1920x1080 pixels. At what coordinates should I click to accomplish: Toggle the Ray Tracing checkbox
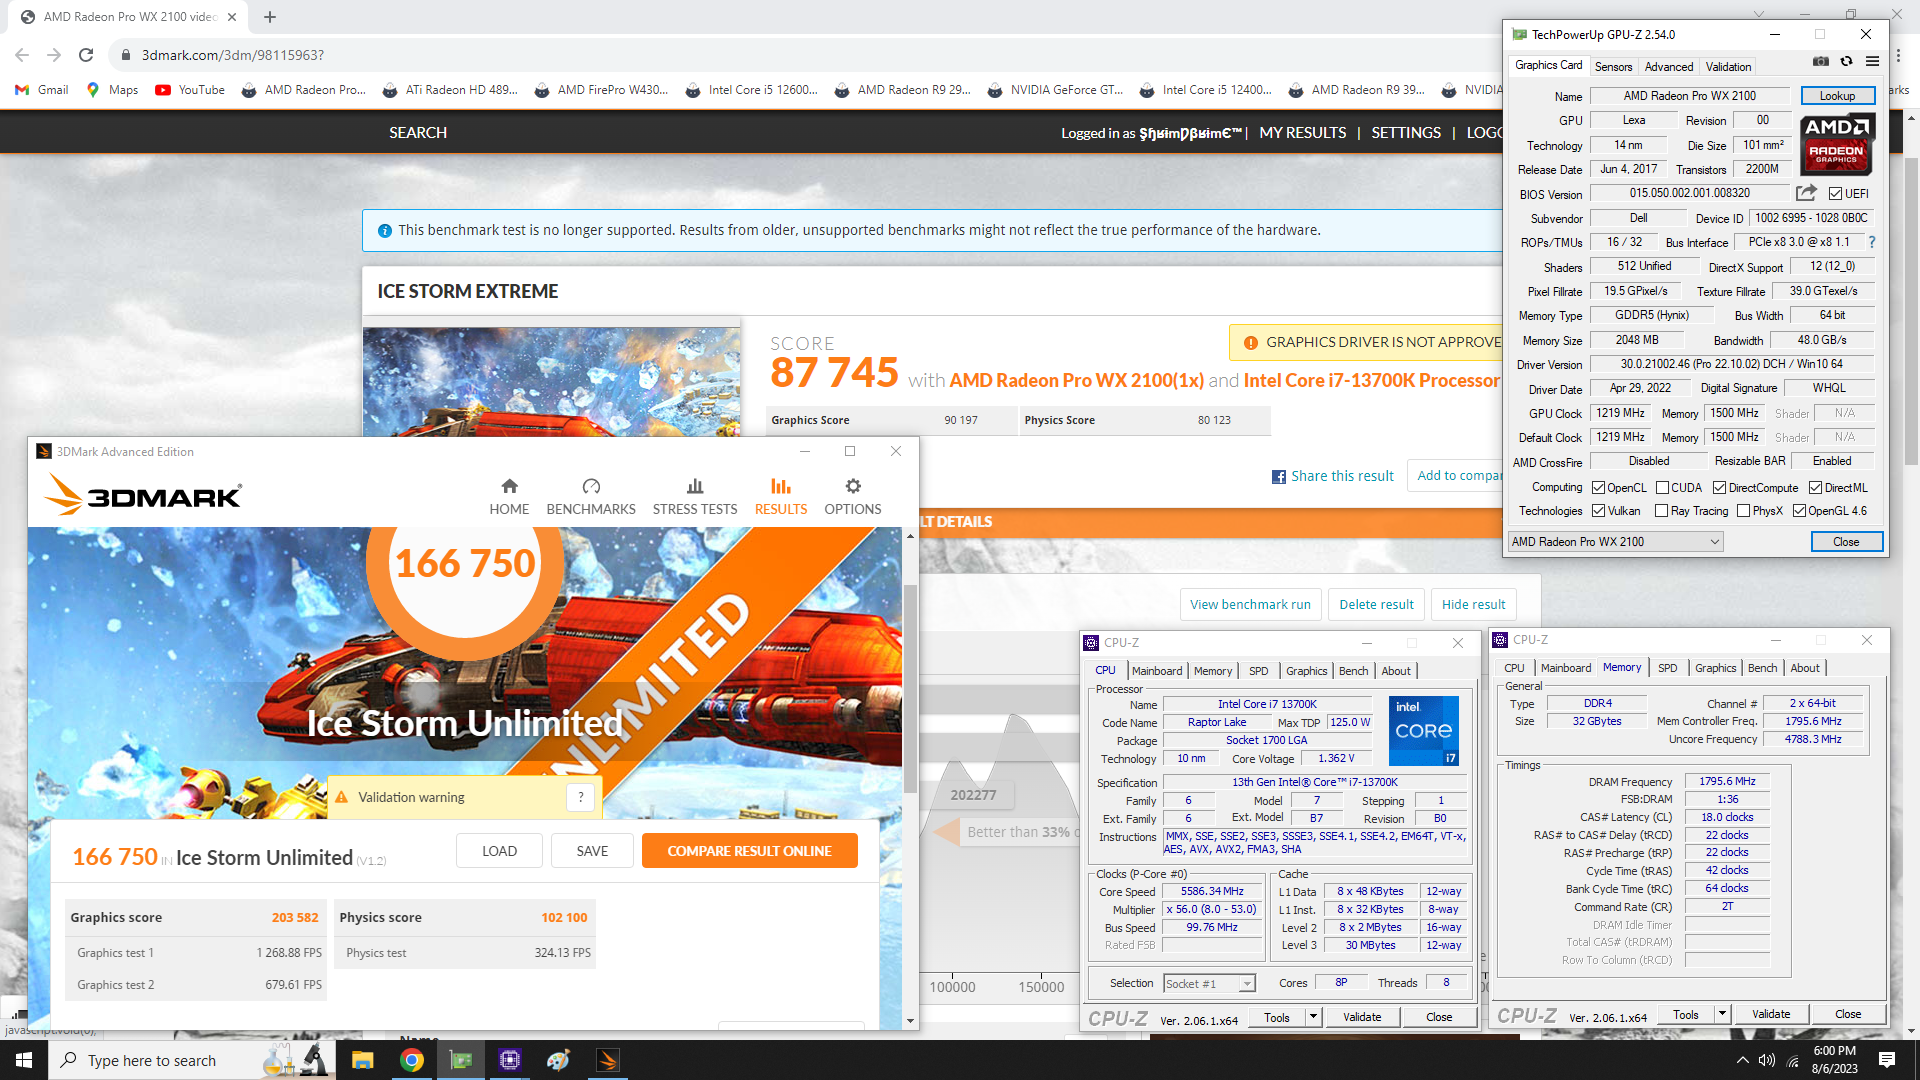point(1661,511)
